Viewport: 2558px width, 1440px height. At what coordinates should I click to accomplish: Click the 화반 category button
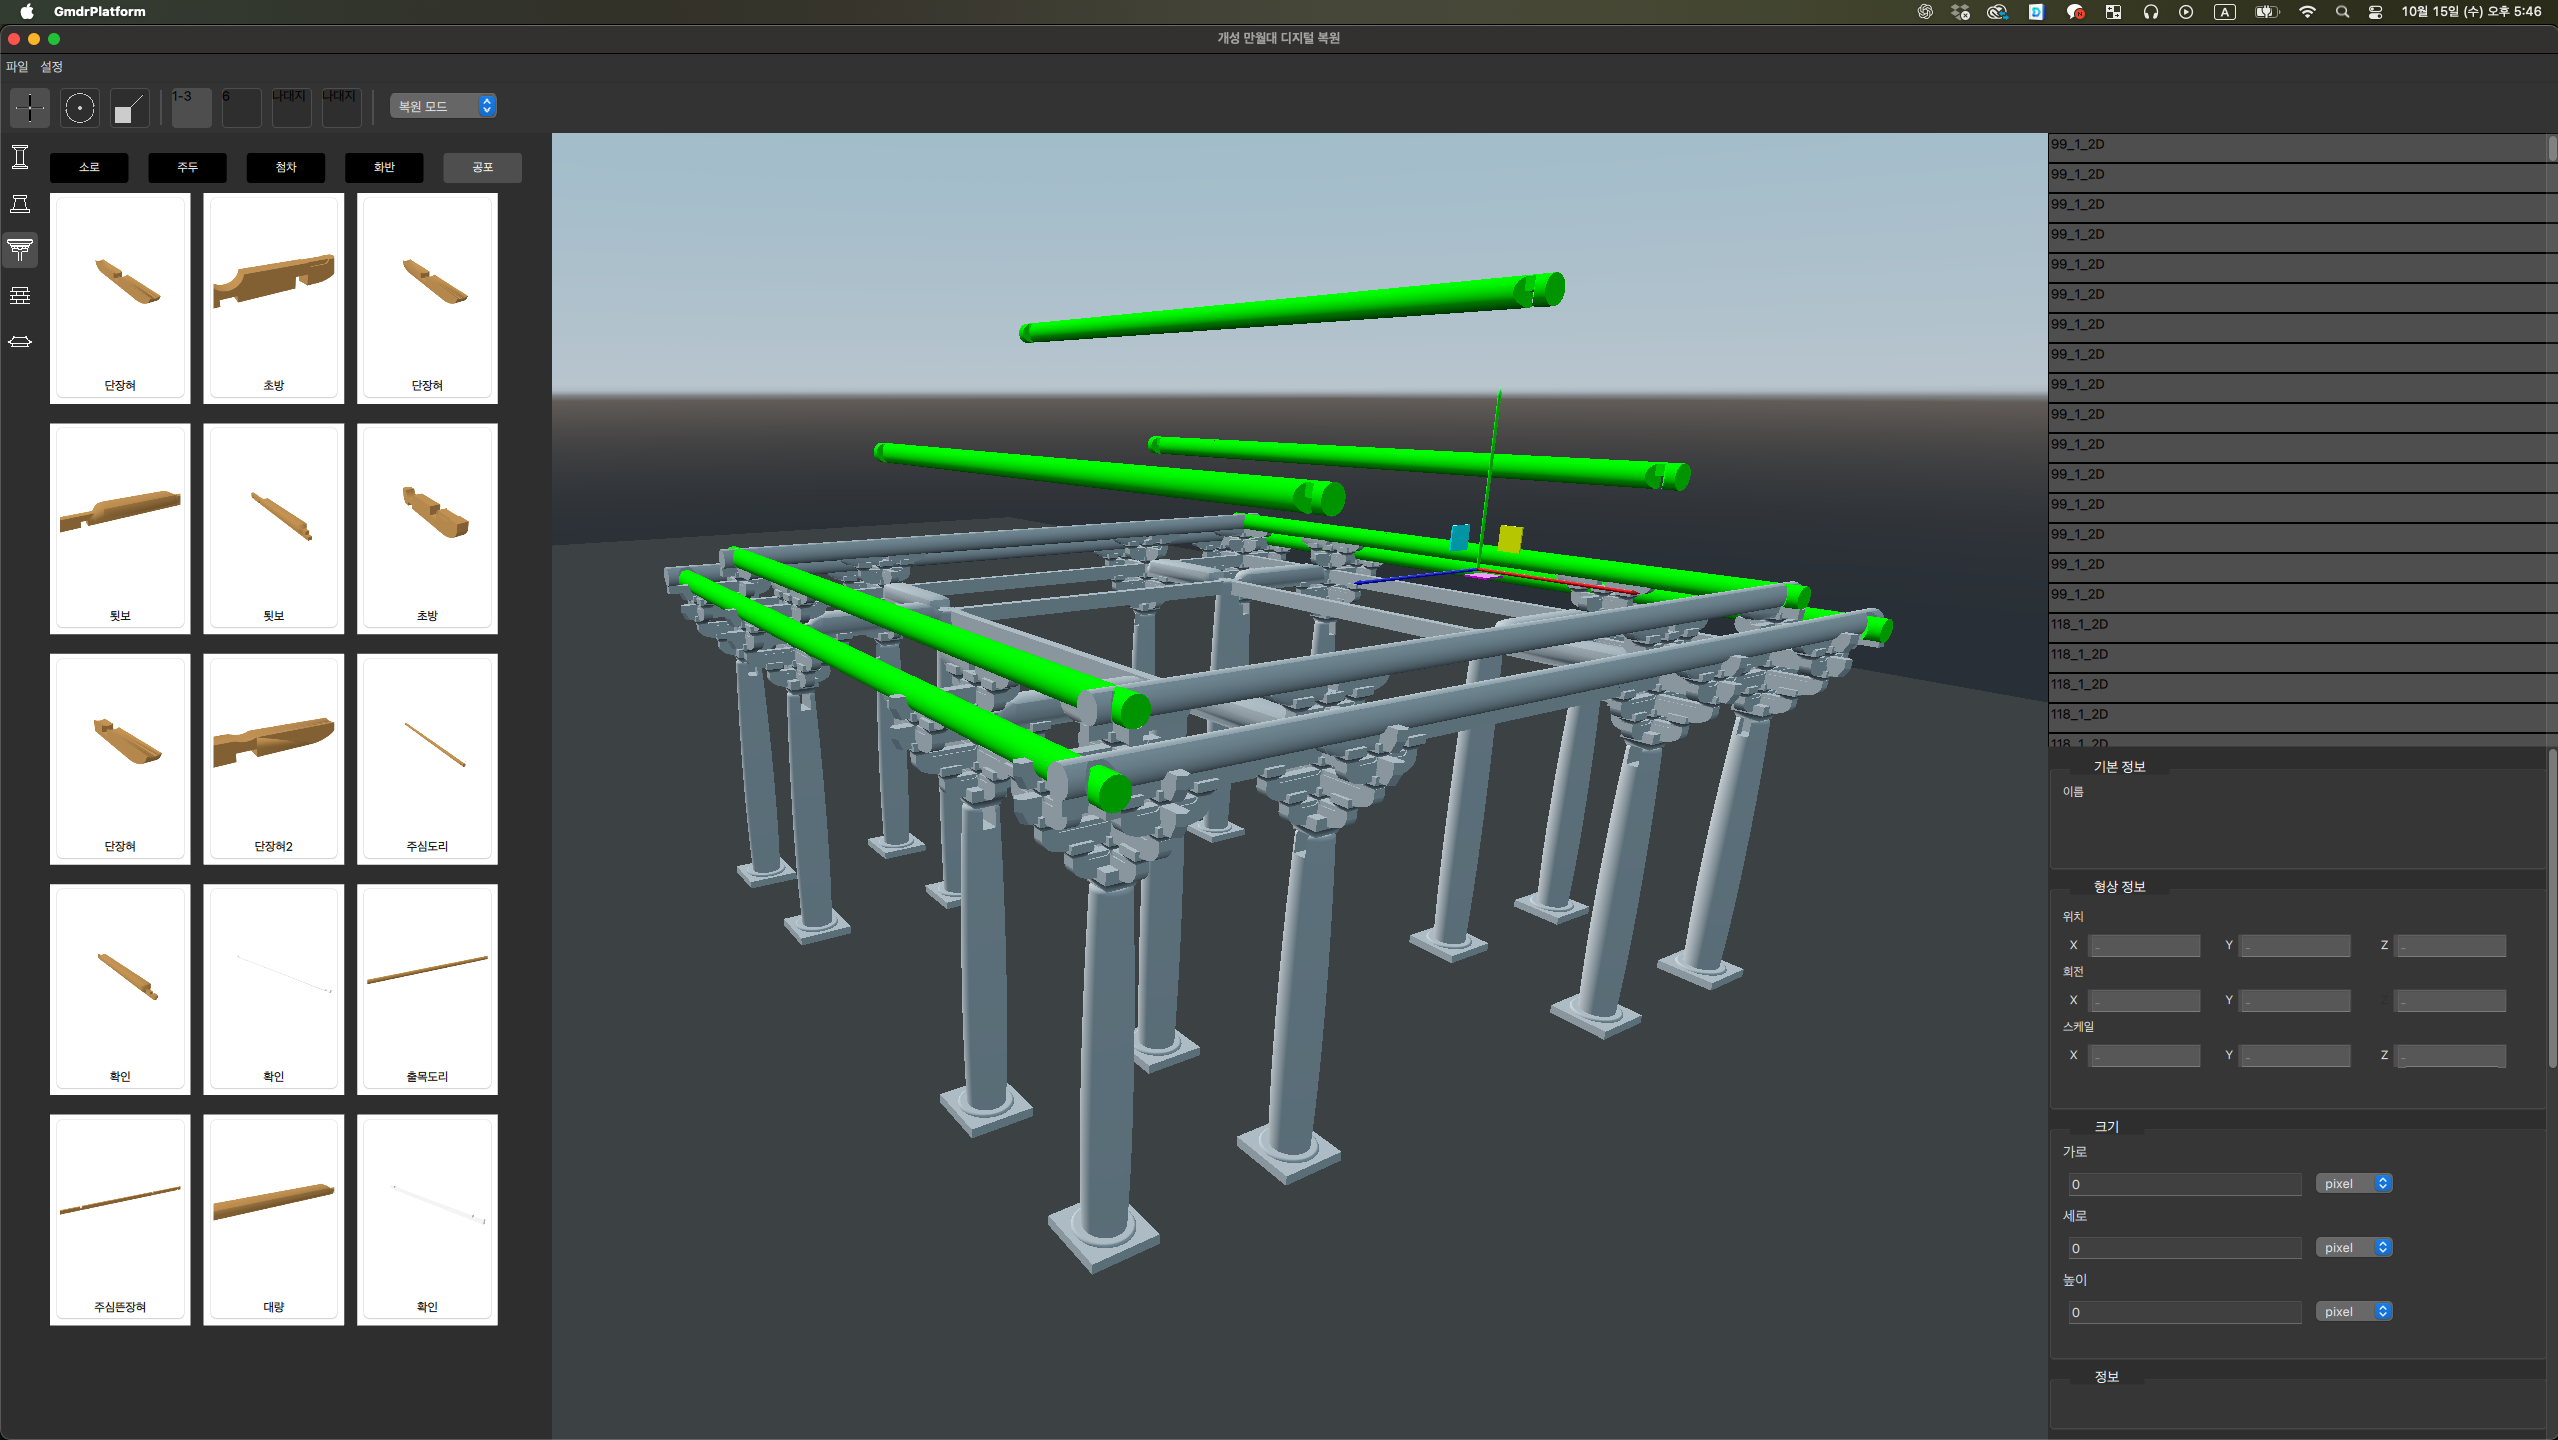tap(384, 167)
